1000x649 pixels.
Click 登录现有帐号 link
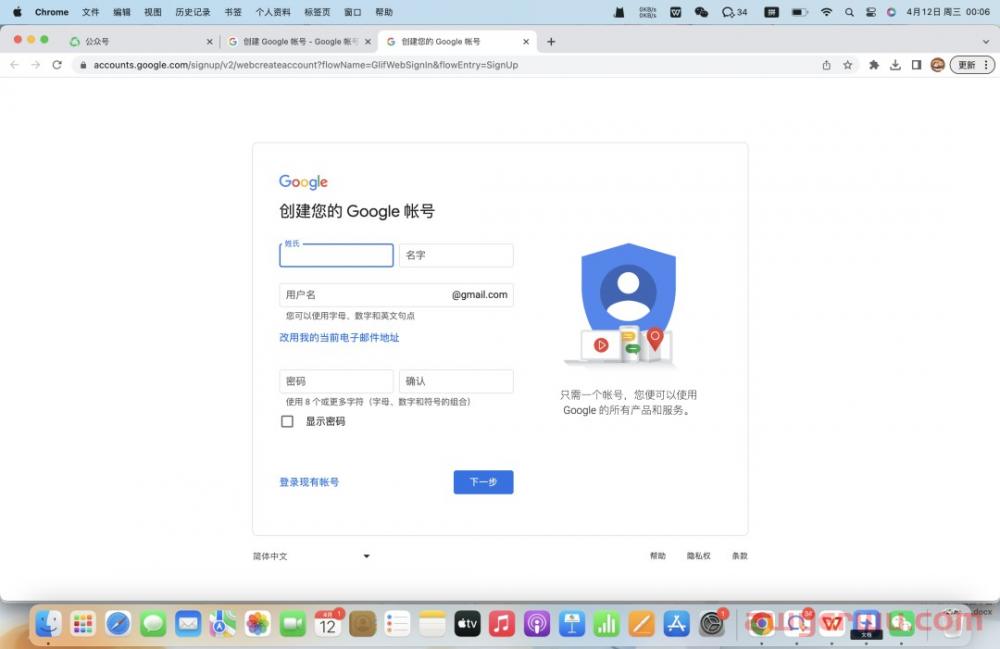309,482
